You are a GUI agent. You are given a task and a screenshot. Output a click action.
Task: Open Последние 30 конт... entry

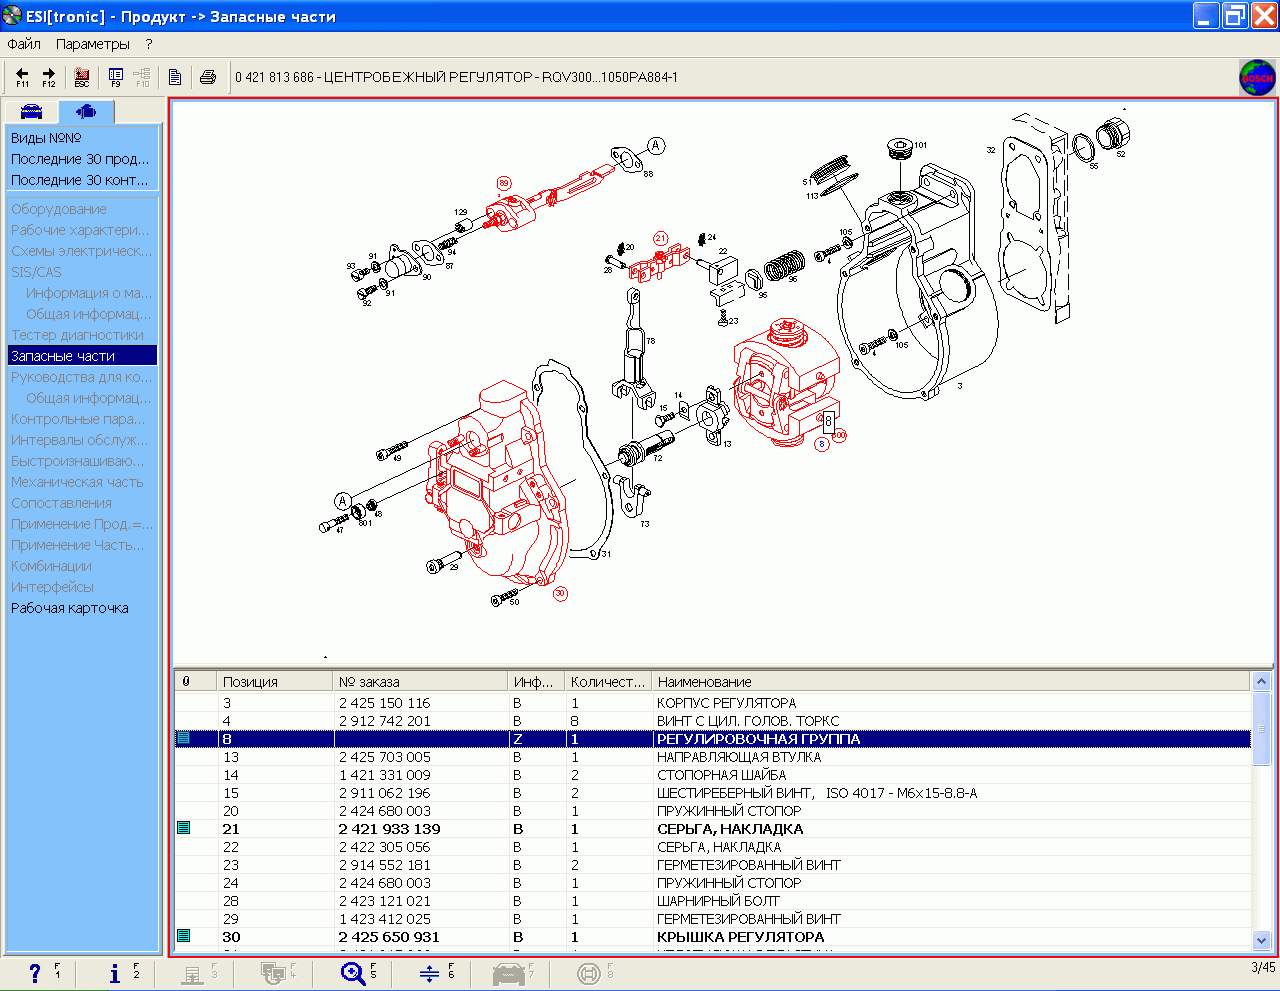click(80, 180)
